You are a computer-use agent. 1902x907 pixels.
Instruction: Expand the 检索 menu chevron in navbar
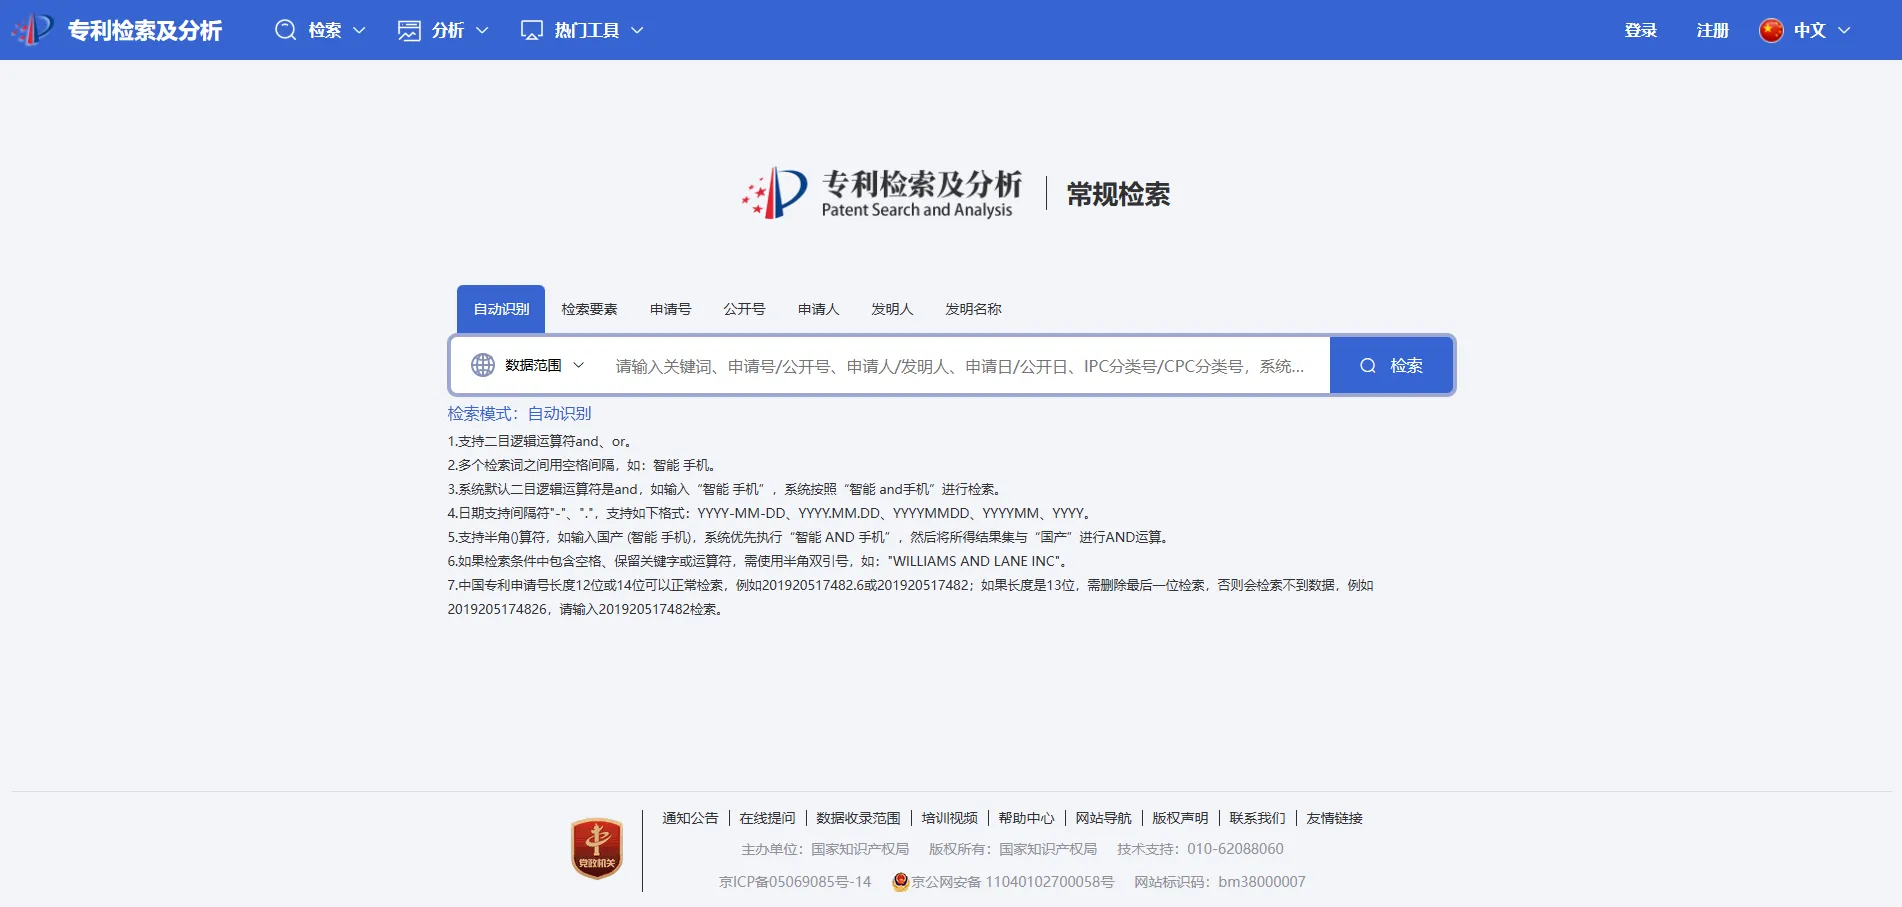[x=359, y=30]
